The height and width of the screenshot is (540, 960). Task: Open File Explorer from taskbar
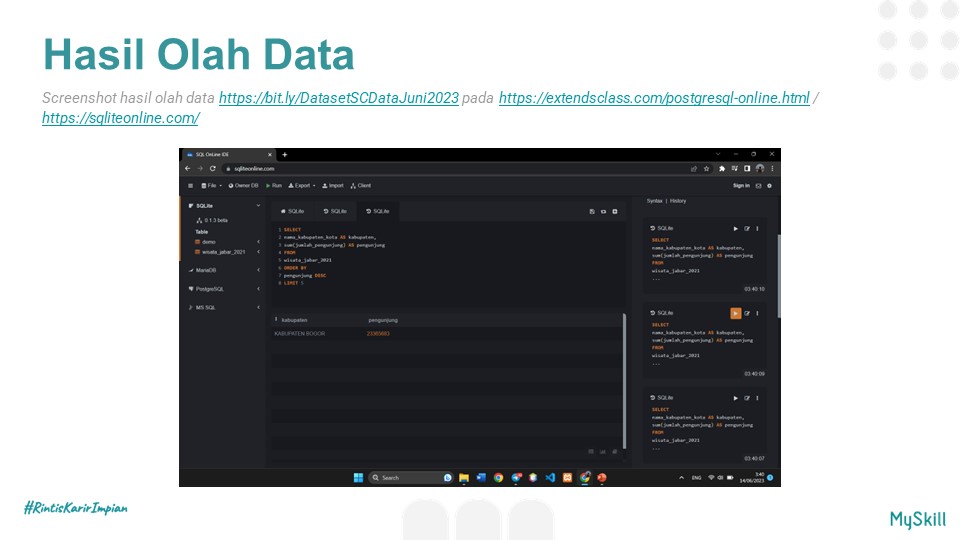click(x=464, y=478)
